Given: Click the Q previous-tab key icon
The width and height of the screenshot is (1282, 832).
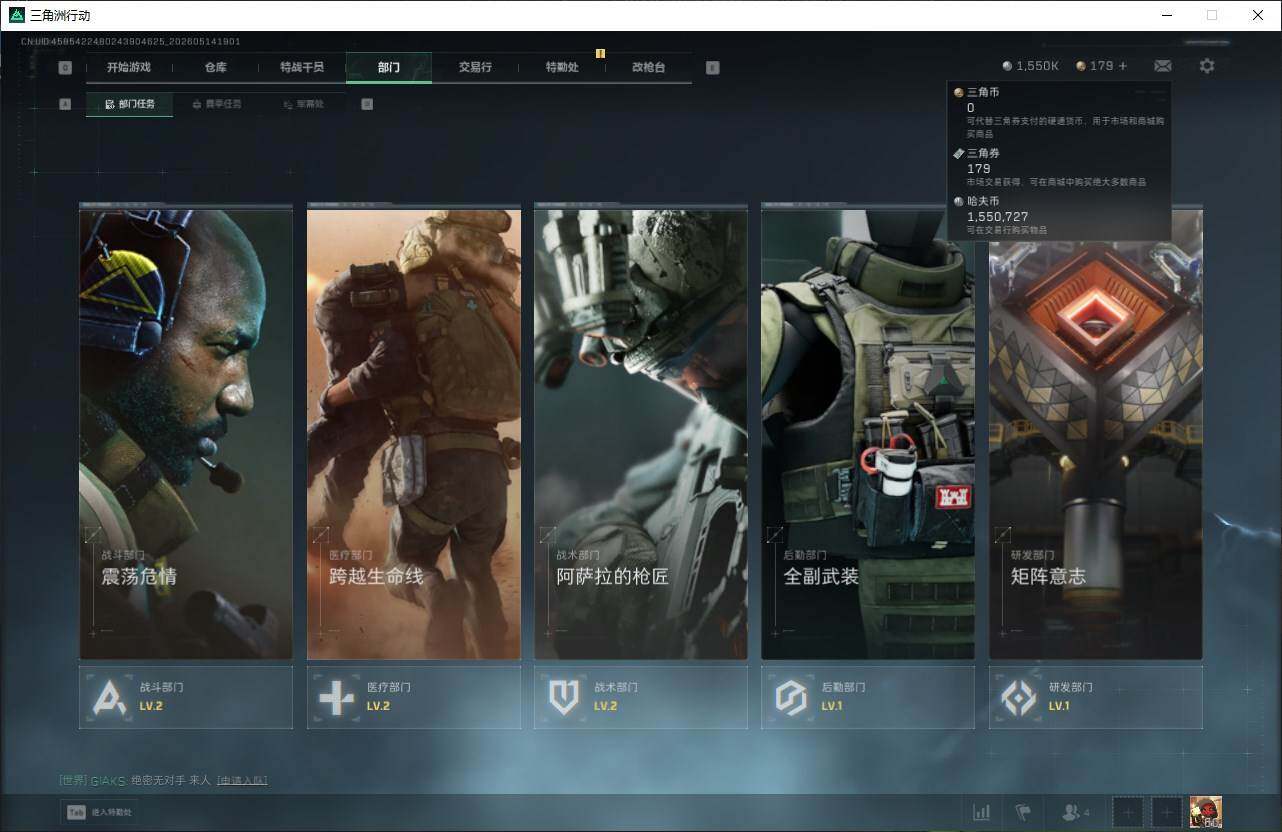Looking at the screenshot, I should click(65, 68).
